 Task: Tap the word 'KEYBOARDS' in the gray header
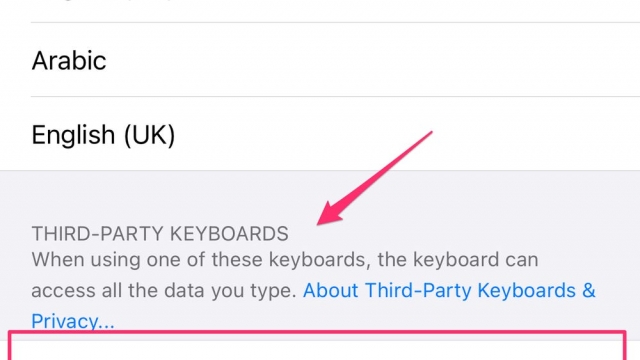pos(229,234)
